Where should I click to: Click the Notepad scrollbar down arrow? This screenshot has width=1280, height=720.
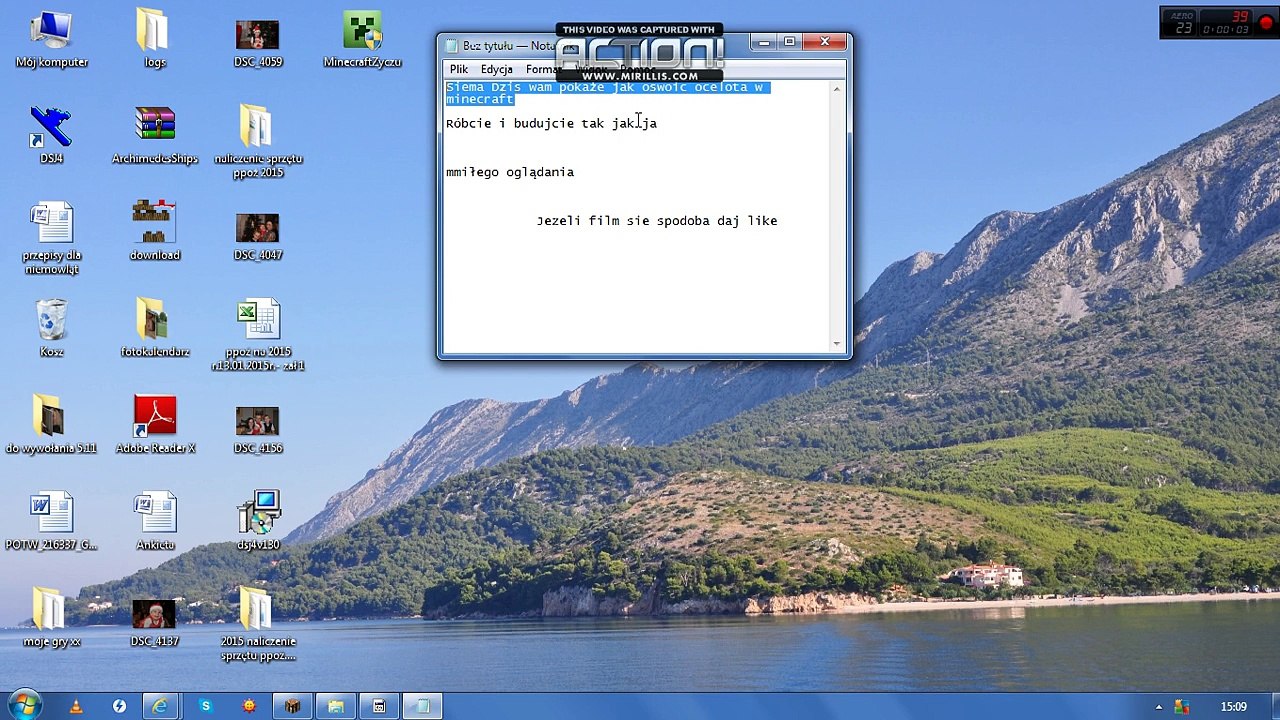point(837,344)
